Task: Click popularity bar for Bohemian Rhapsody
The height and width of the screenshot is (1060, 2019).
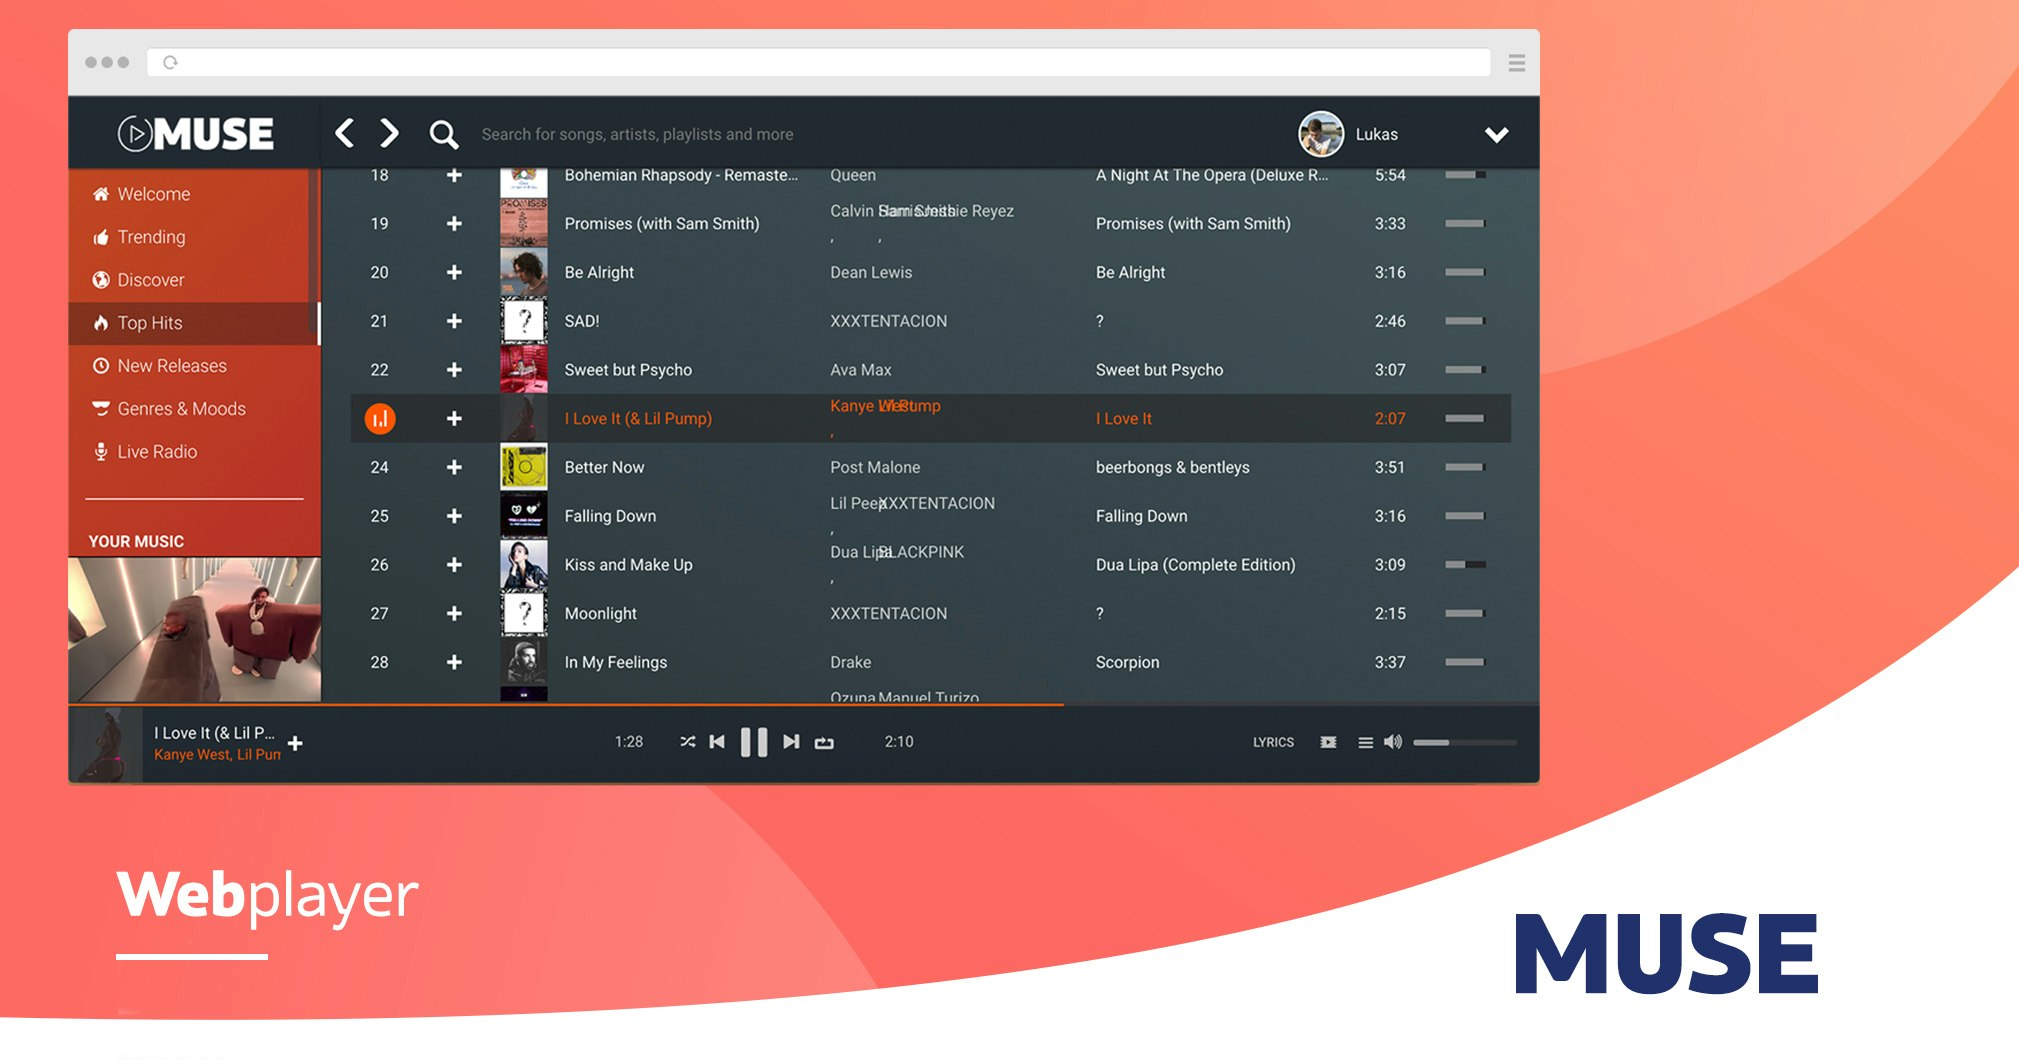Action: pos(1465,175)
